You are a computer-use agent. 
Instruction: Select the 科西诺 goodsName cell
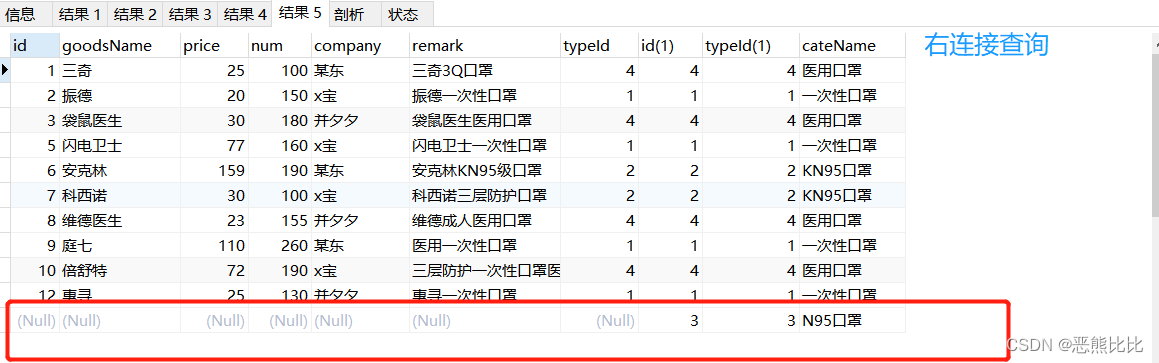coord(120,196)
